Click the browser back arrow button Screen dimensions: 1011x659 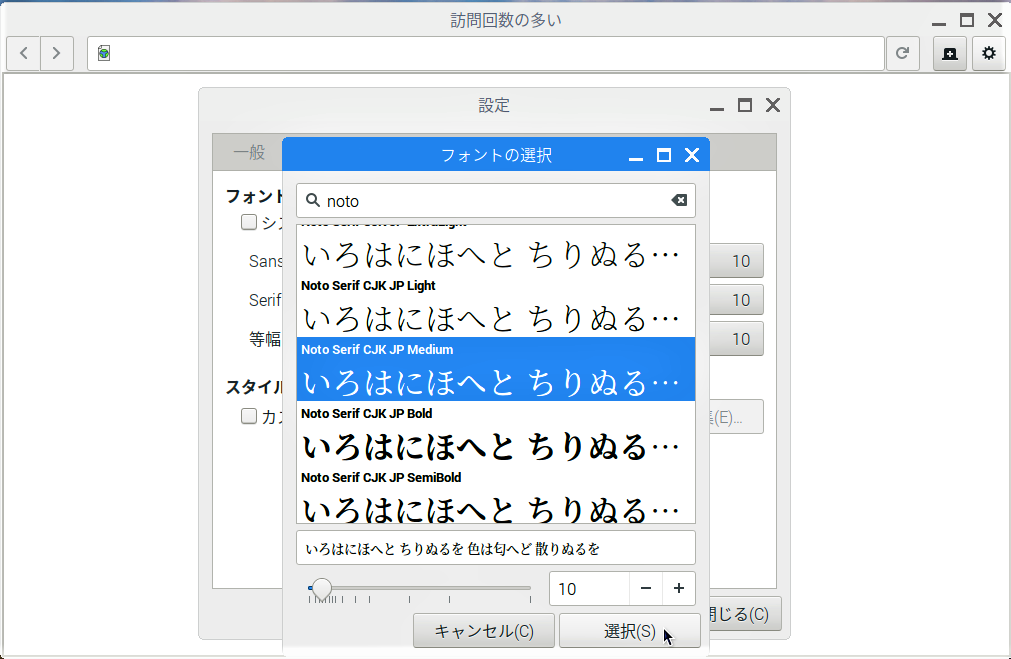click(x=24, y=53)
